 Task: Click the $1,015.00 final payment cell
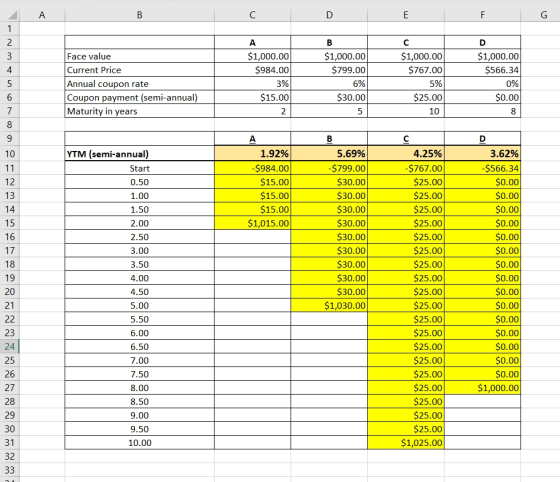[x=252, y=224]
